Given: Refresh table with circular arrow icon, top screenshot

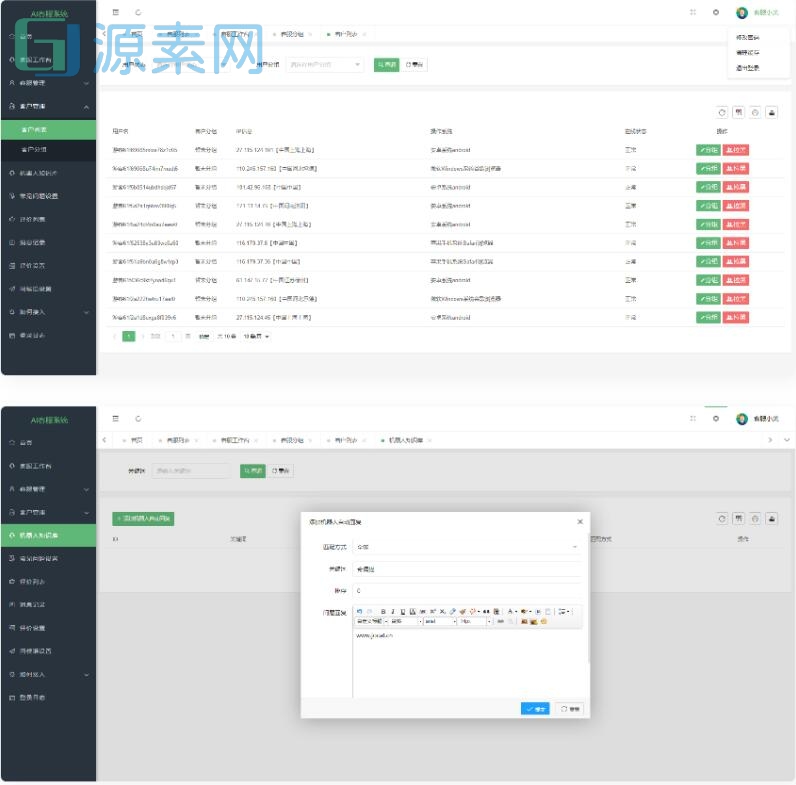Looking at the screenshot, I should tap(722, 112).
